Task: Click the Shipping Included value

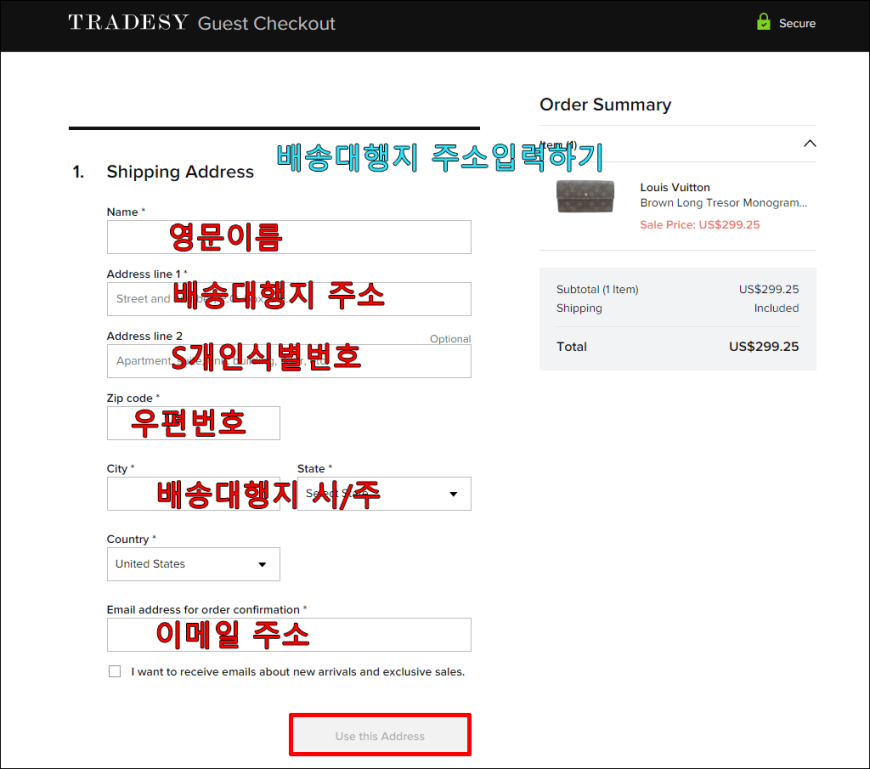Action: [776, 308]
